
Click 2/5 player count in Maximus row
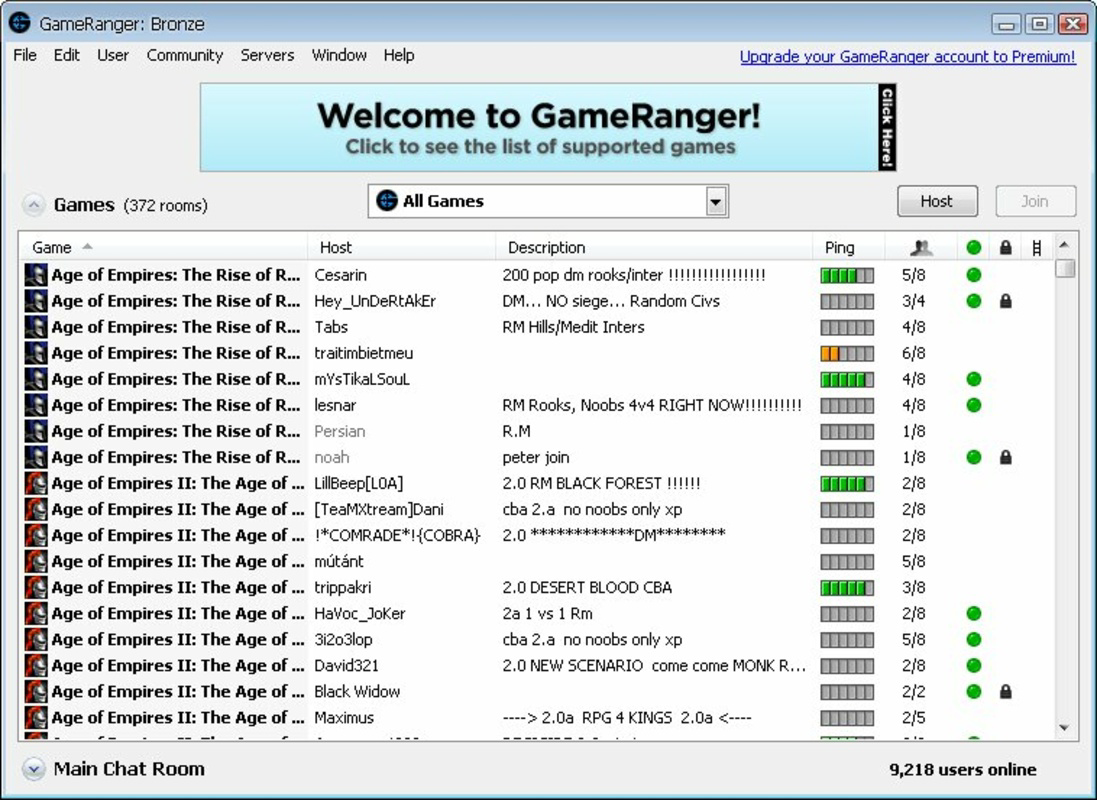coord(914,717)
